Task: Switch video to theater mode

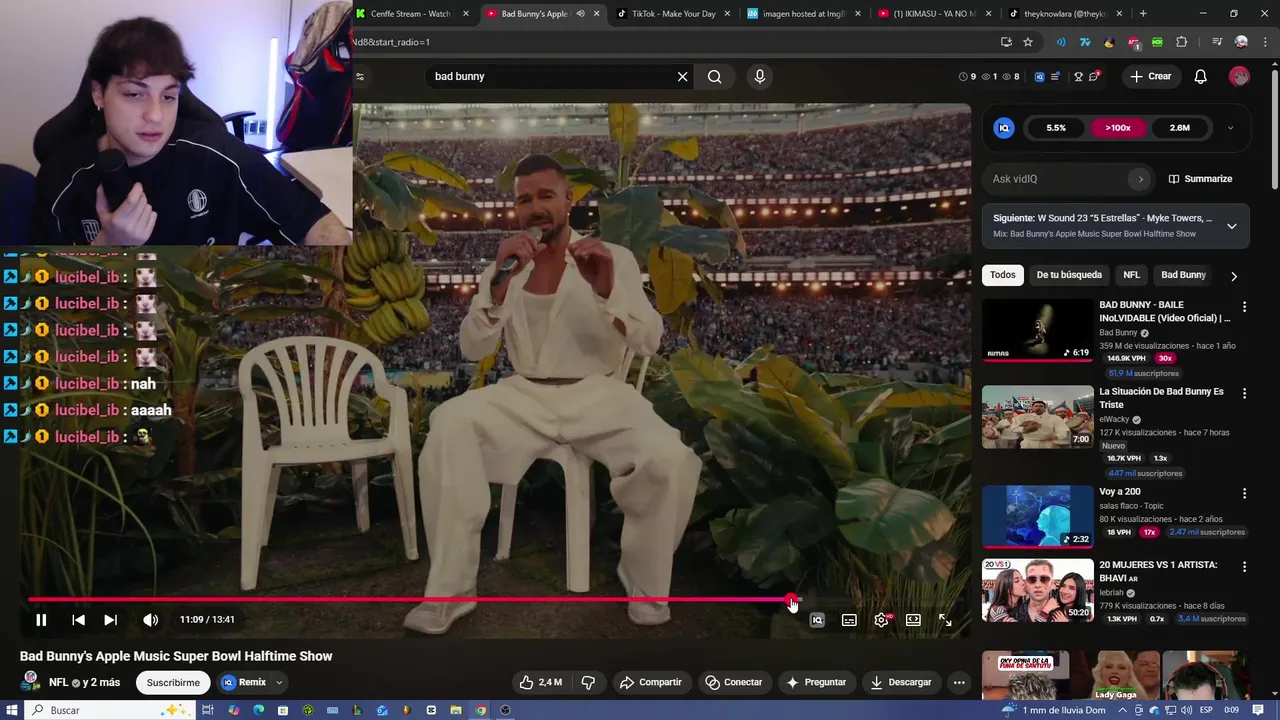Action: click(x=913, y=620)
